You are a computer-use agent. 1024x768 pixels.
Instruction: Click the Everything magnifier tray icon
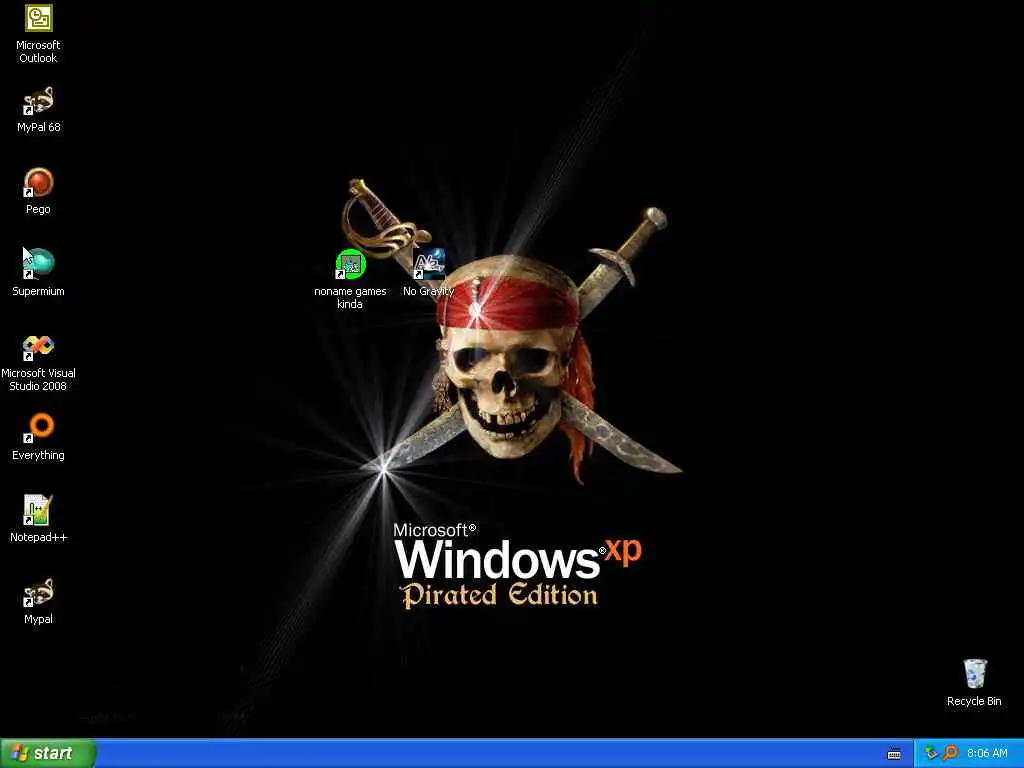pyautogui.click(x=950, y=754)
